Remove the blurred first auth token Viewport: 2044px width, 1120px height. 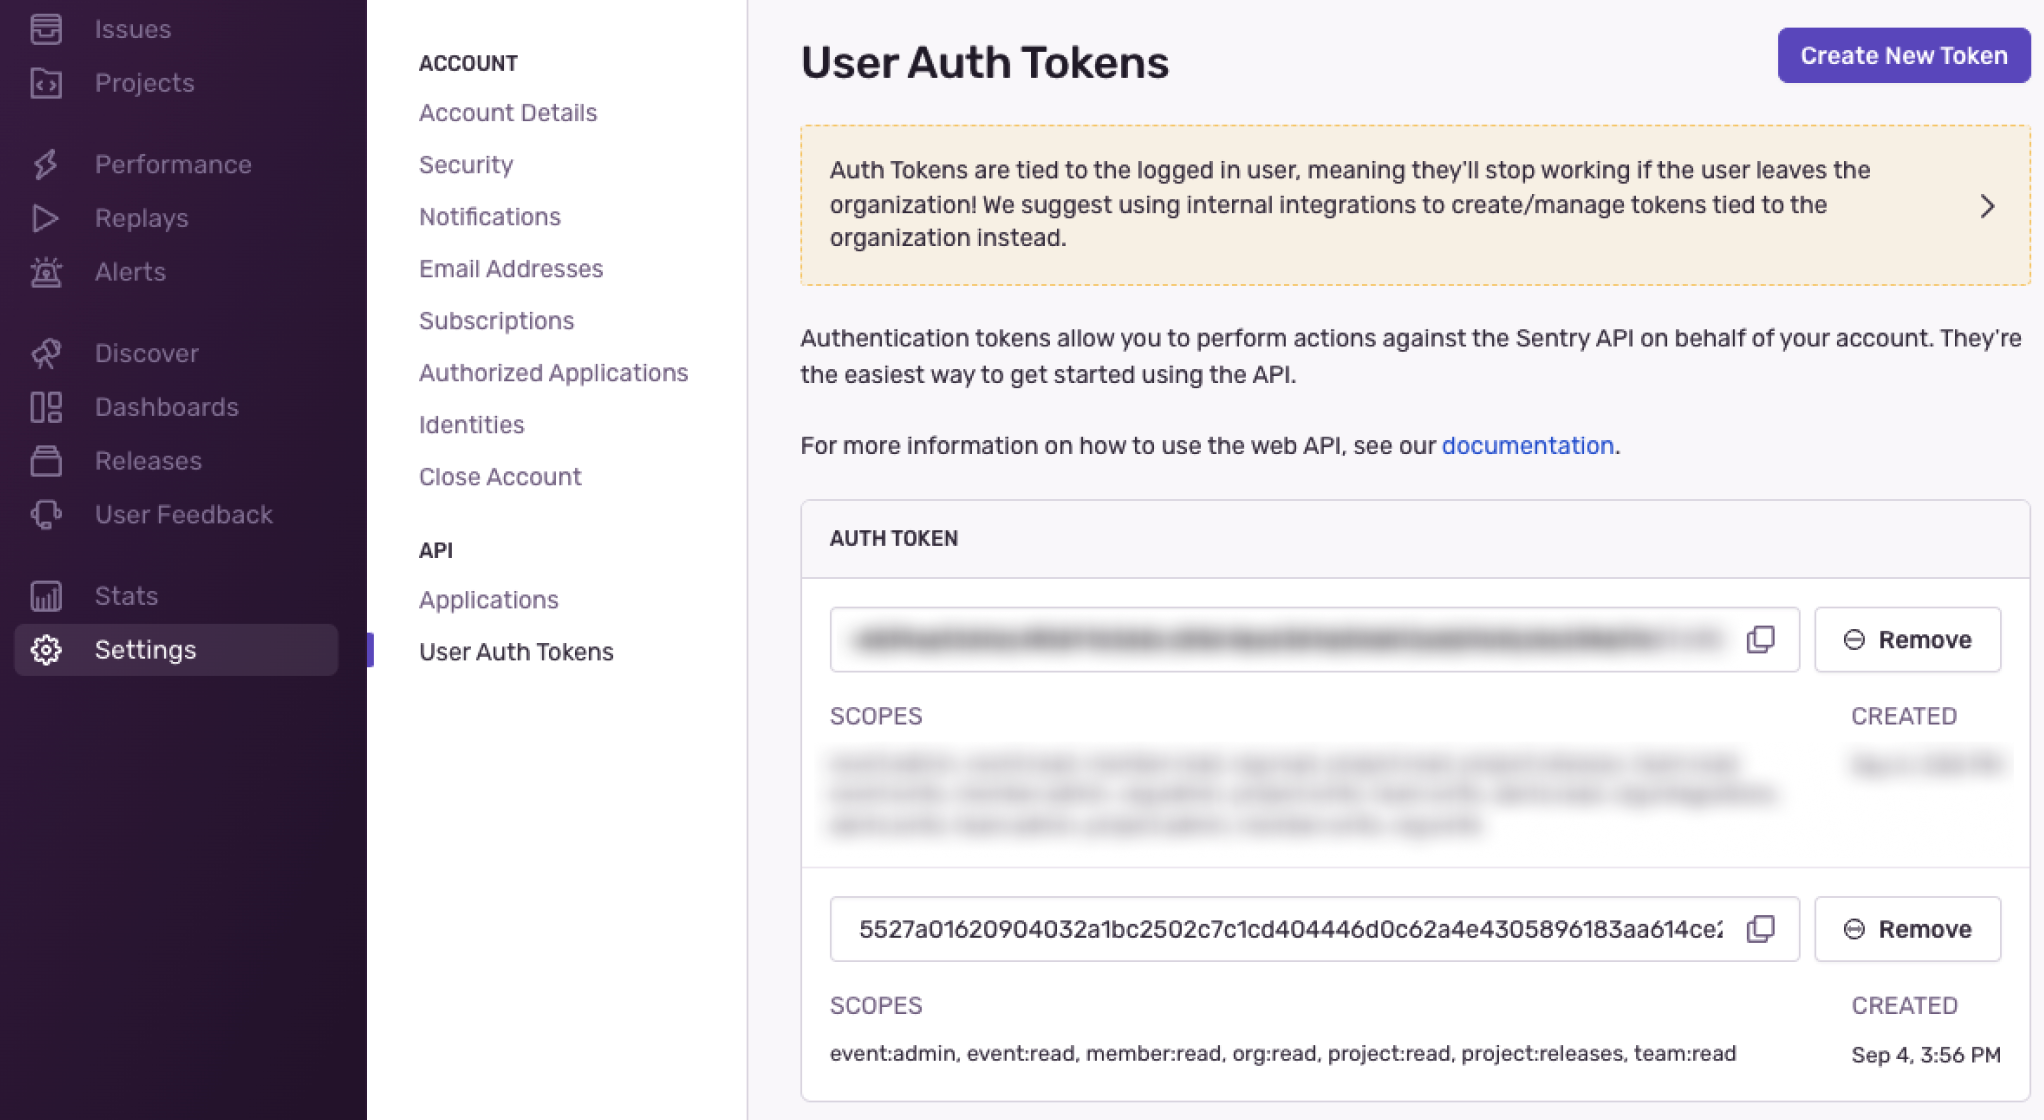coord(1908,640)
